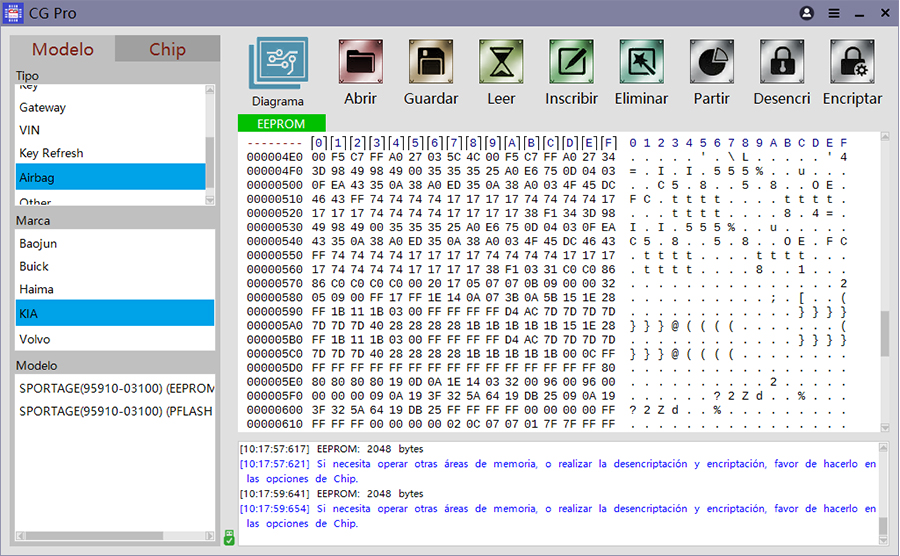Click the Tipo list scroll-down arrow

point(210,200)
